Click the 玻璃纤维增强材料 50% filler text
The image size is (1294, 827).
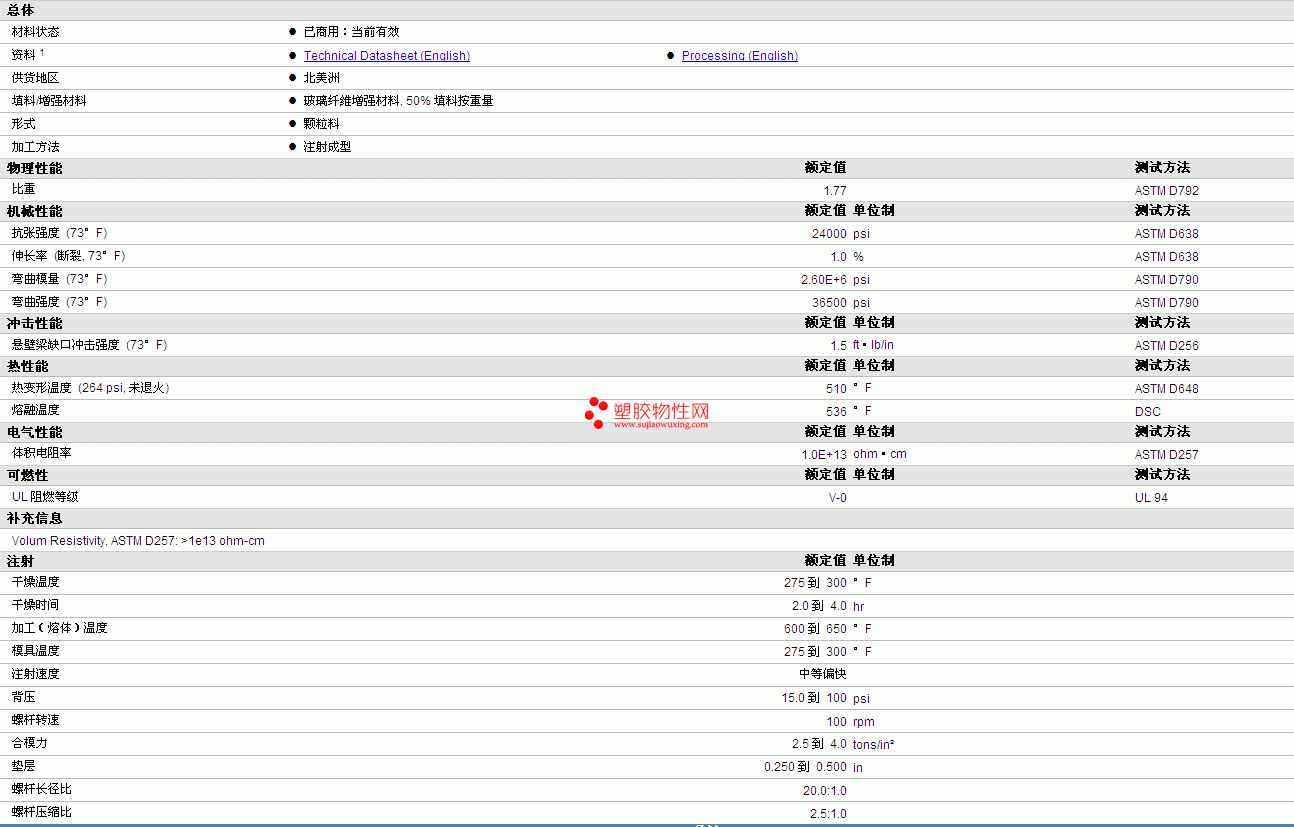point(398,101)
